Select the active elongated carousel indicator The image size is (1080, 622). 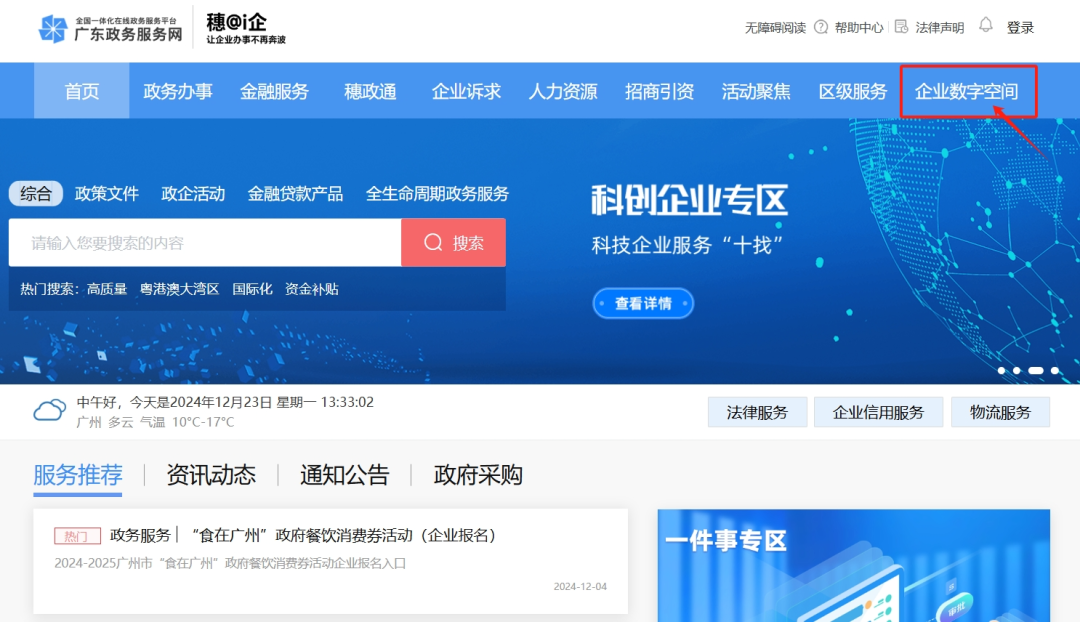coord(1036,371)
